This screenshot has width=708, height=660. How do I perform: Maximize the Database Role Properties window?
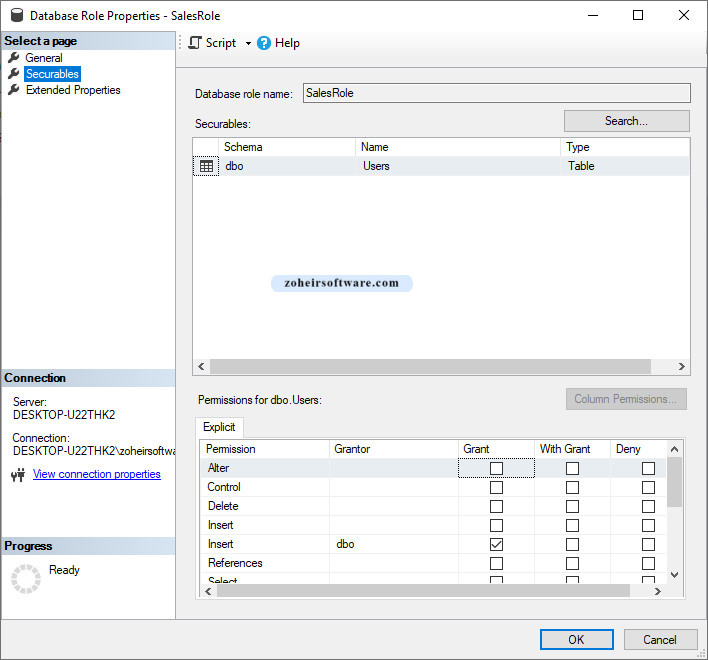coord(638,15)
